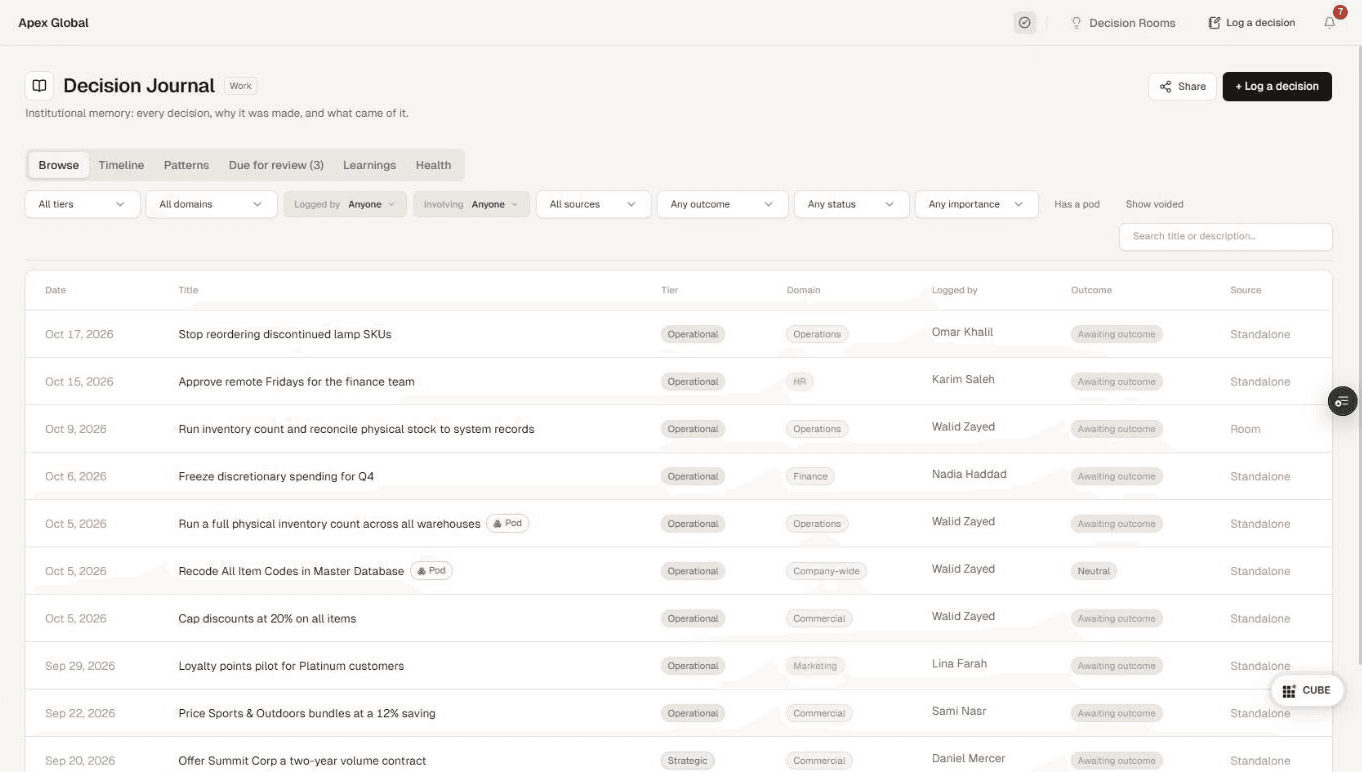Viewport: 1362px width, 772px height.
Task: Open Stop reordering discontinued lamp SKUs
Action: 285,334
